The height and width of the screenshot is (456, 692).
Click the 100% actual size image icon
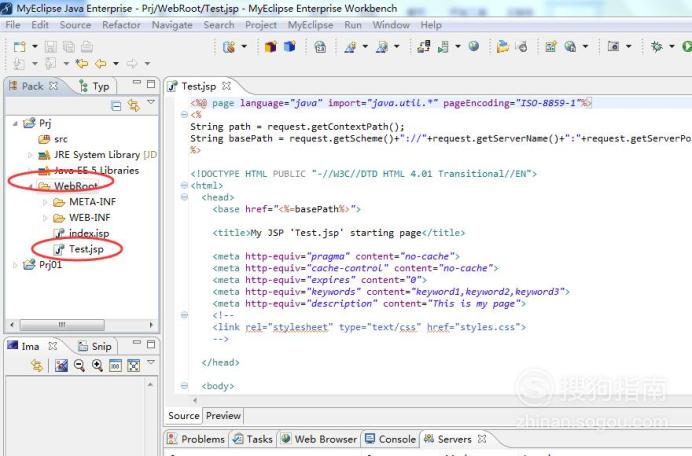coord(116,365)
